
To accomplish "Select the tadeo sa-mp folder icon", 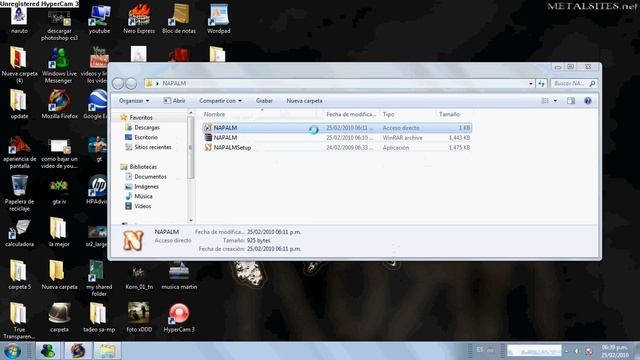I will pos(98,318).
